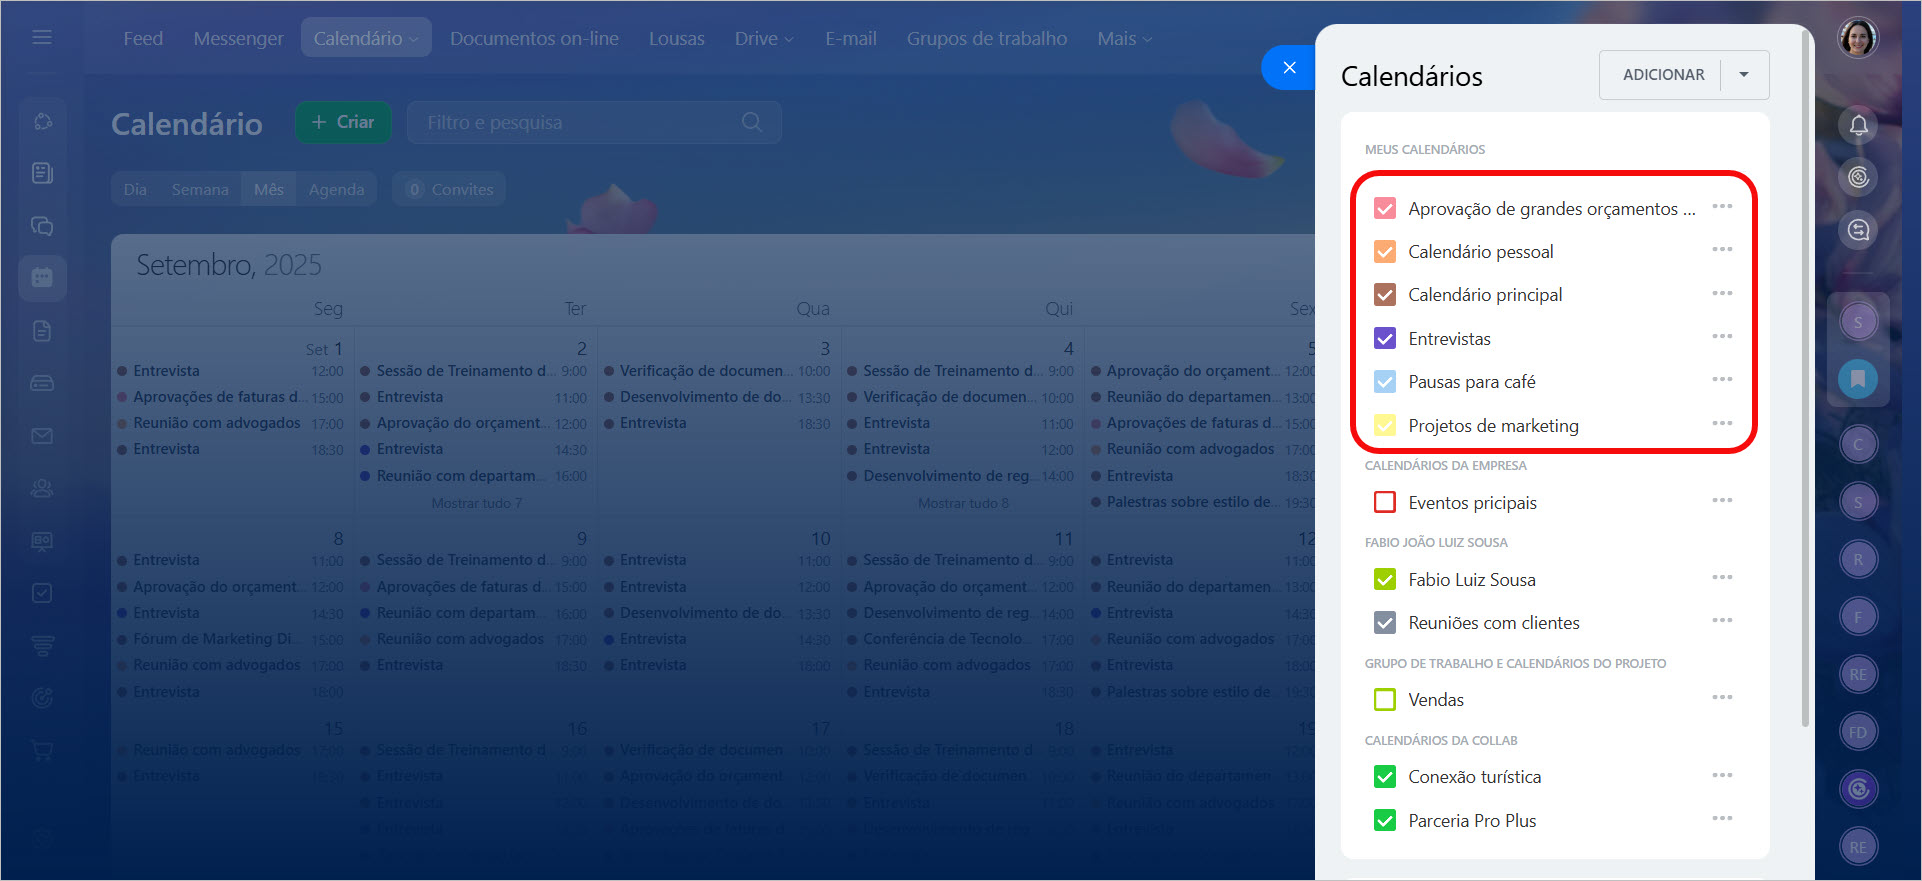Open the mail envelope sidebar icon
The height and width of the screenshot is (881, 1922).
coord(42,436)
